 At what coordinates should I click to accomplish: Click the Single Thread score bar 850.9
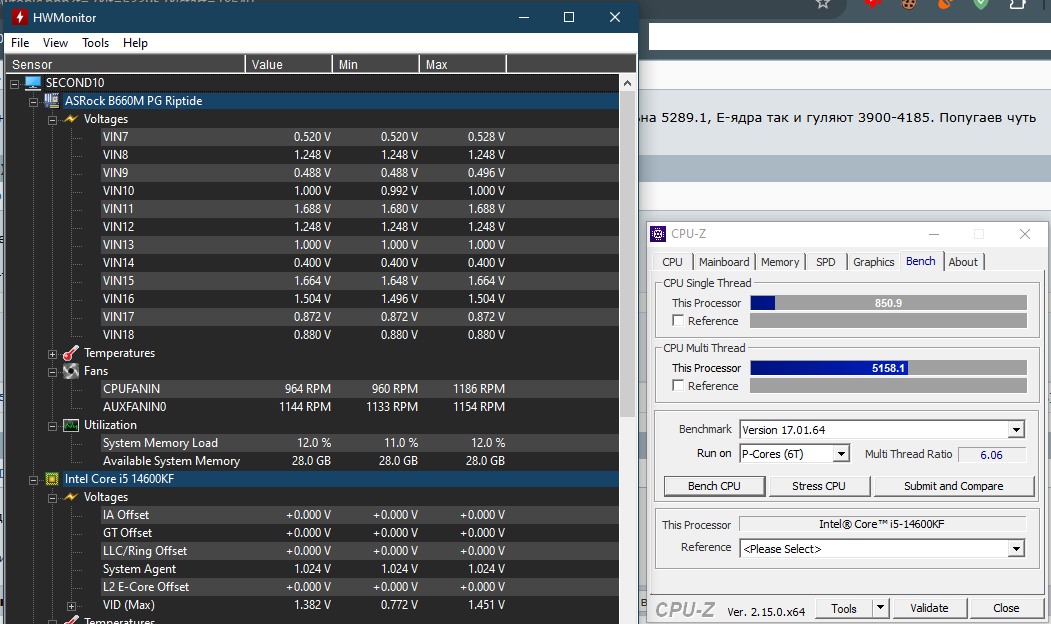[888, 303]
